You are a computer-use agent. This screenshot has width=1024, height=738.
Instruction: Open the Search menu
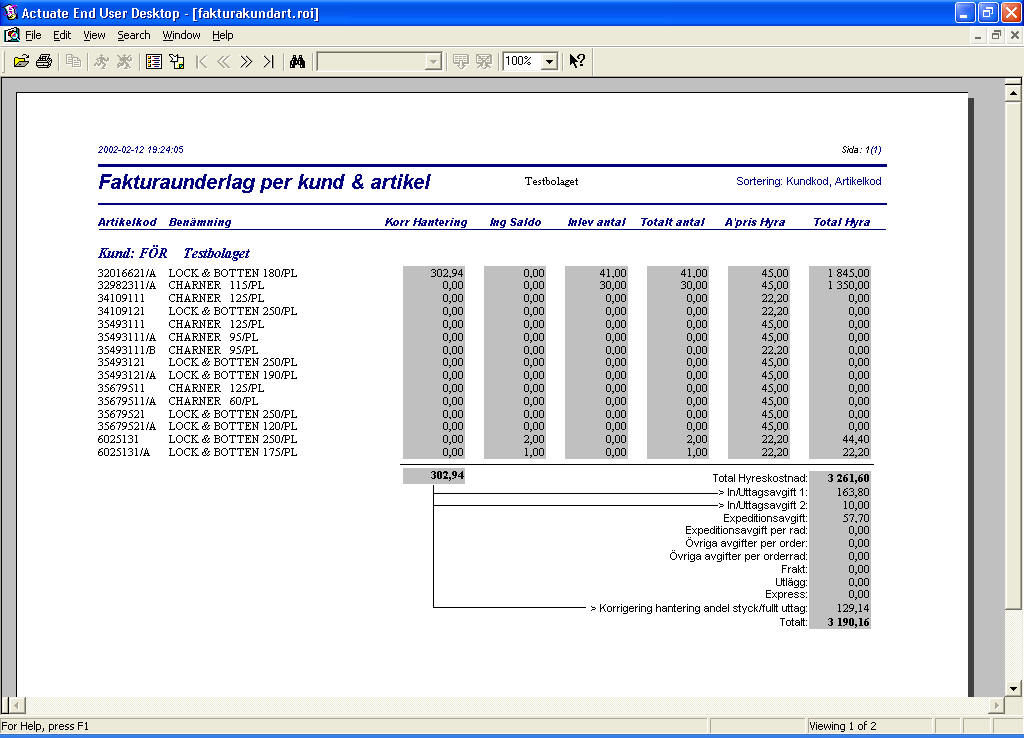click(133, 35)
